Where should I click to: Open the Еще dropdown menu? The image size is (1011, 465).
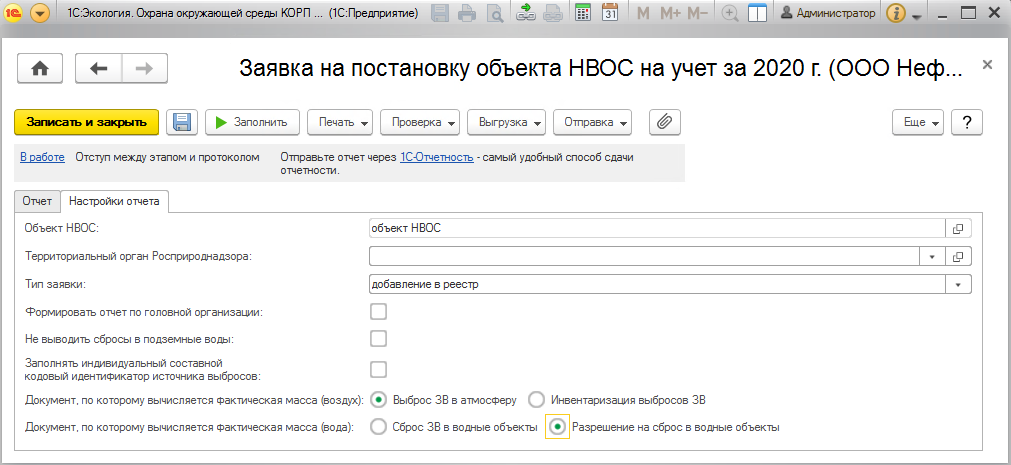pyautogui.click(x=918, y=122)
